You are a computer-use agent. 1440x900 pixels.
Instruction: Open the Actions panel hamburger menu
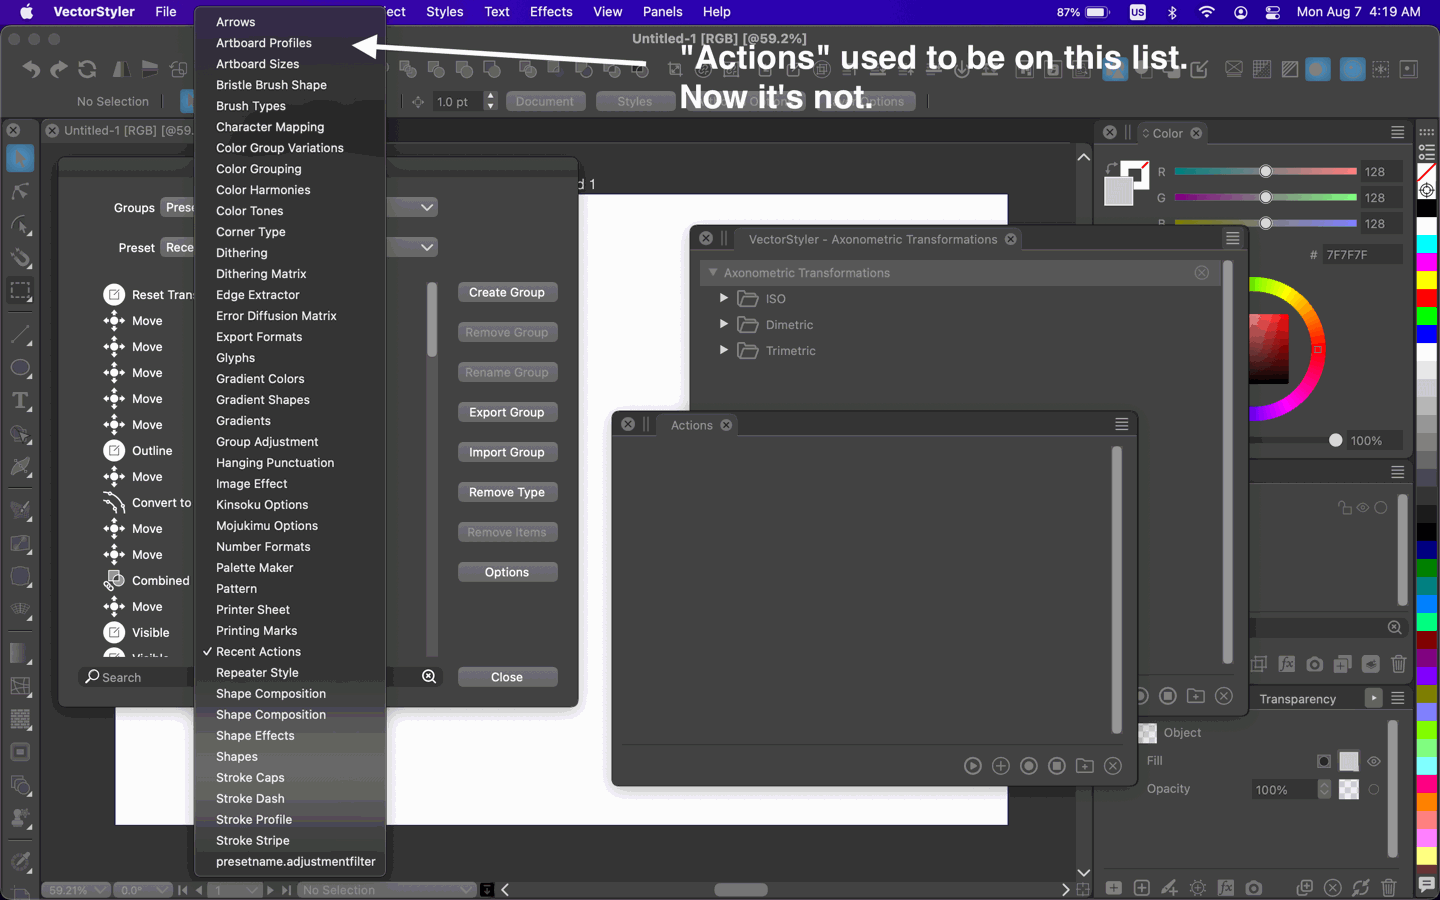(1121, 425)
